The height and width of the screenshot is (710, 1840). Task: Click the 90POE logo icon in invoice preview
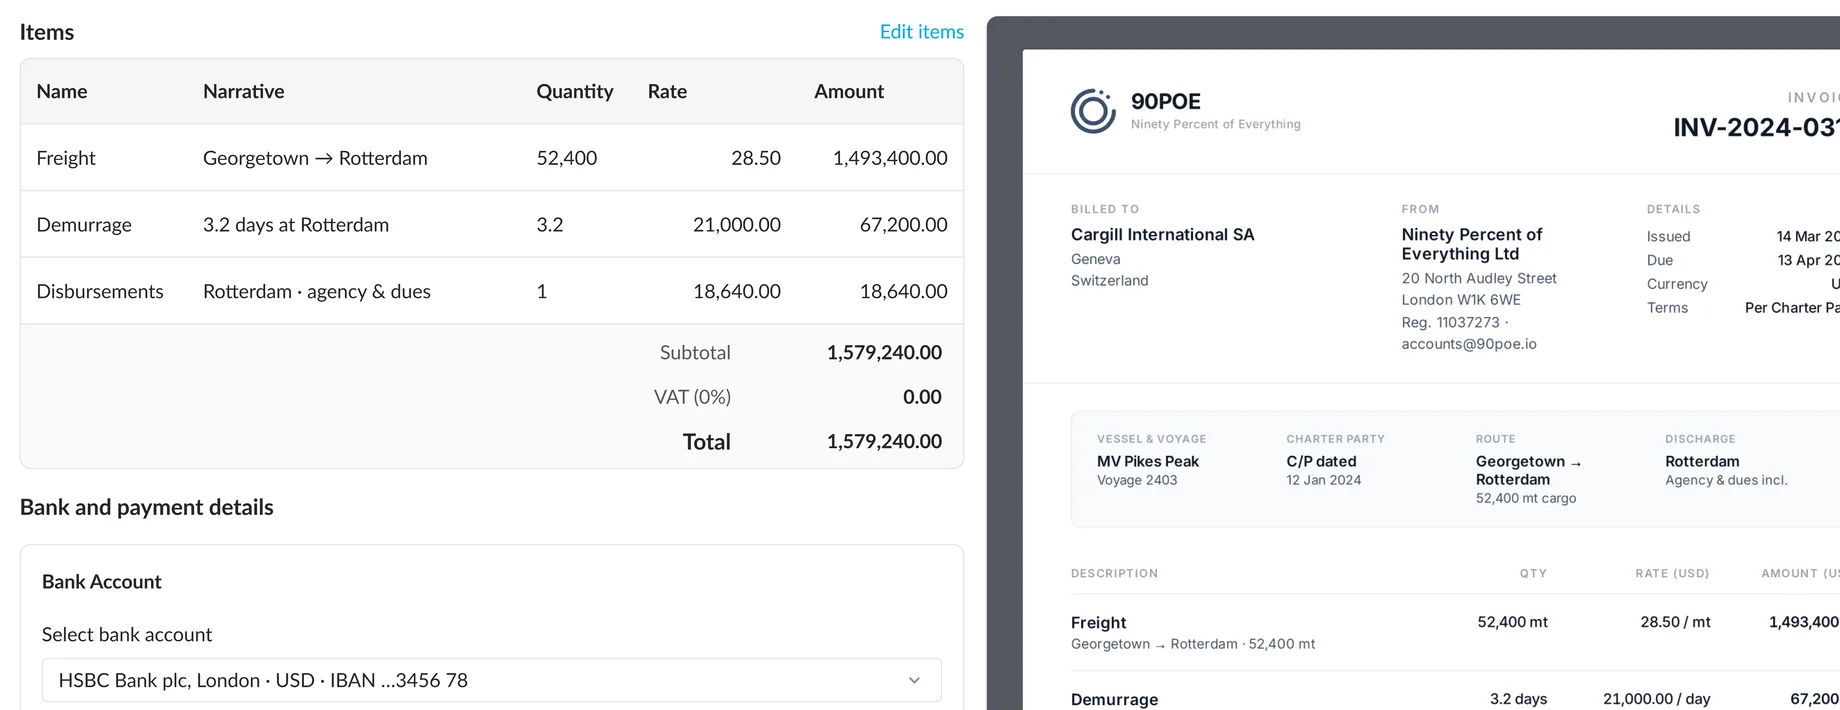tap(1093, 111)
